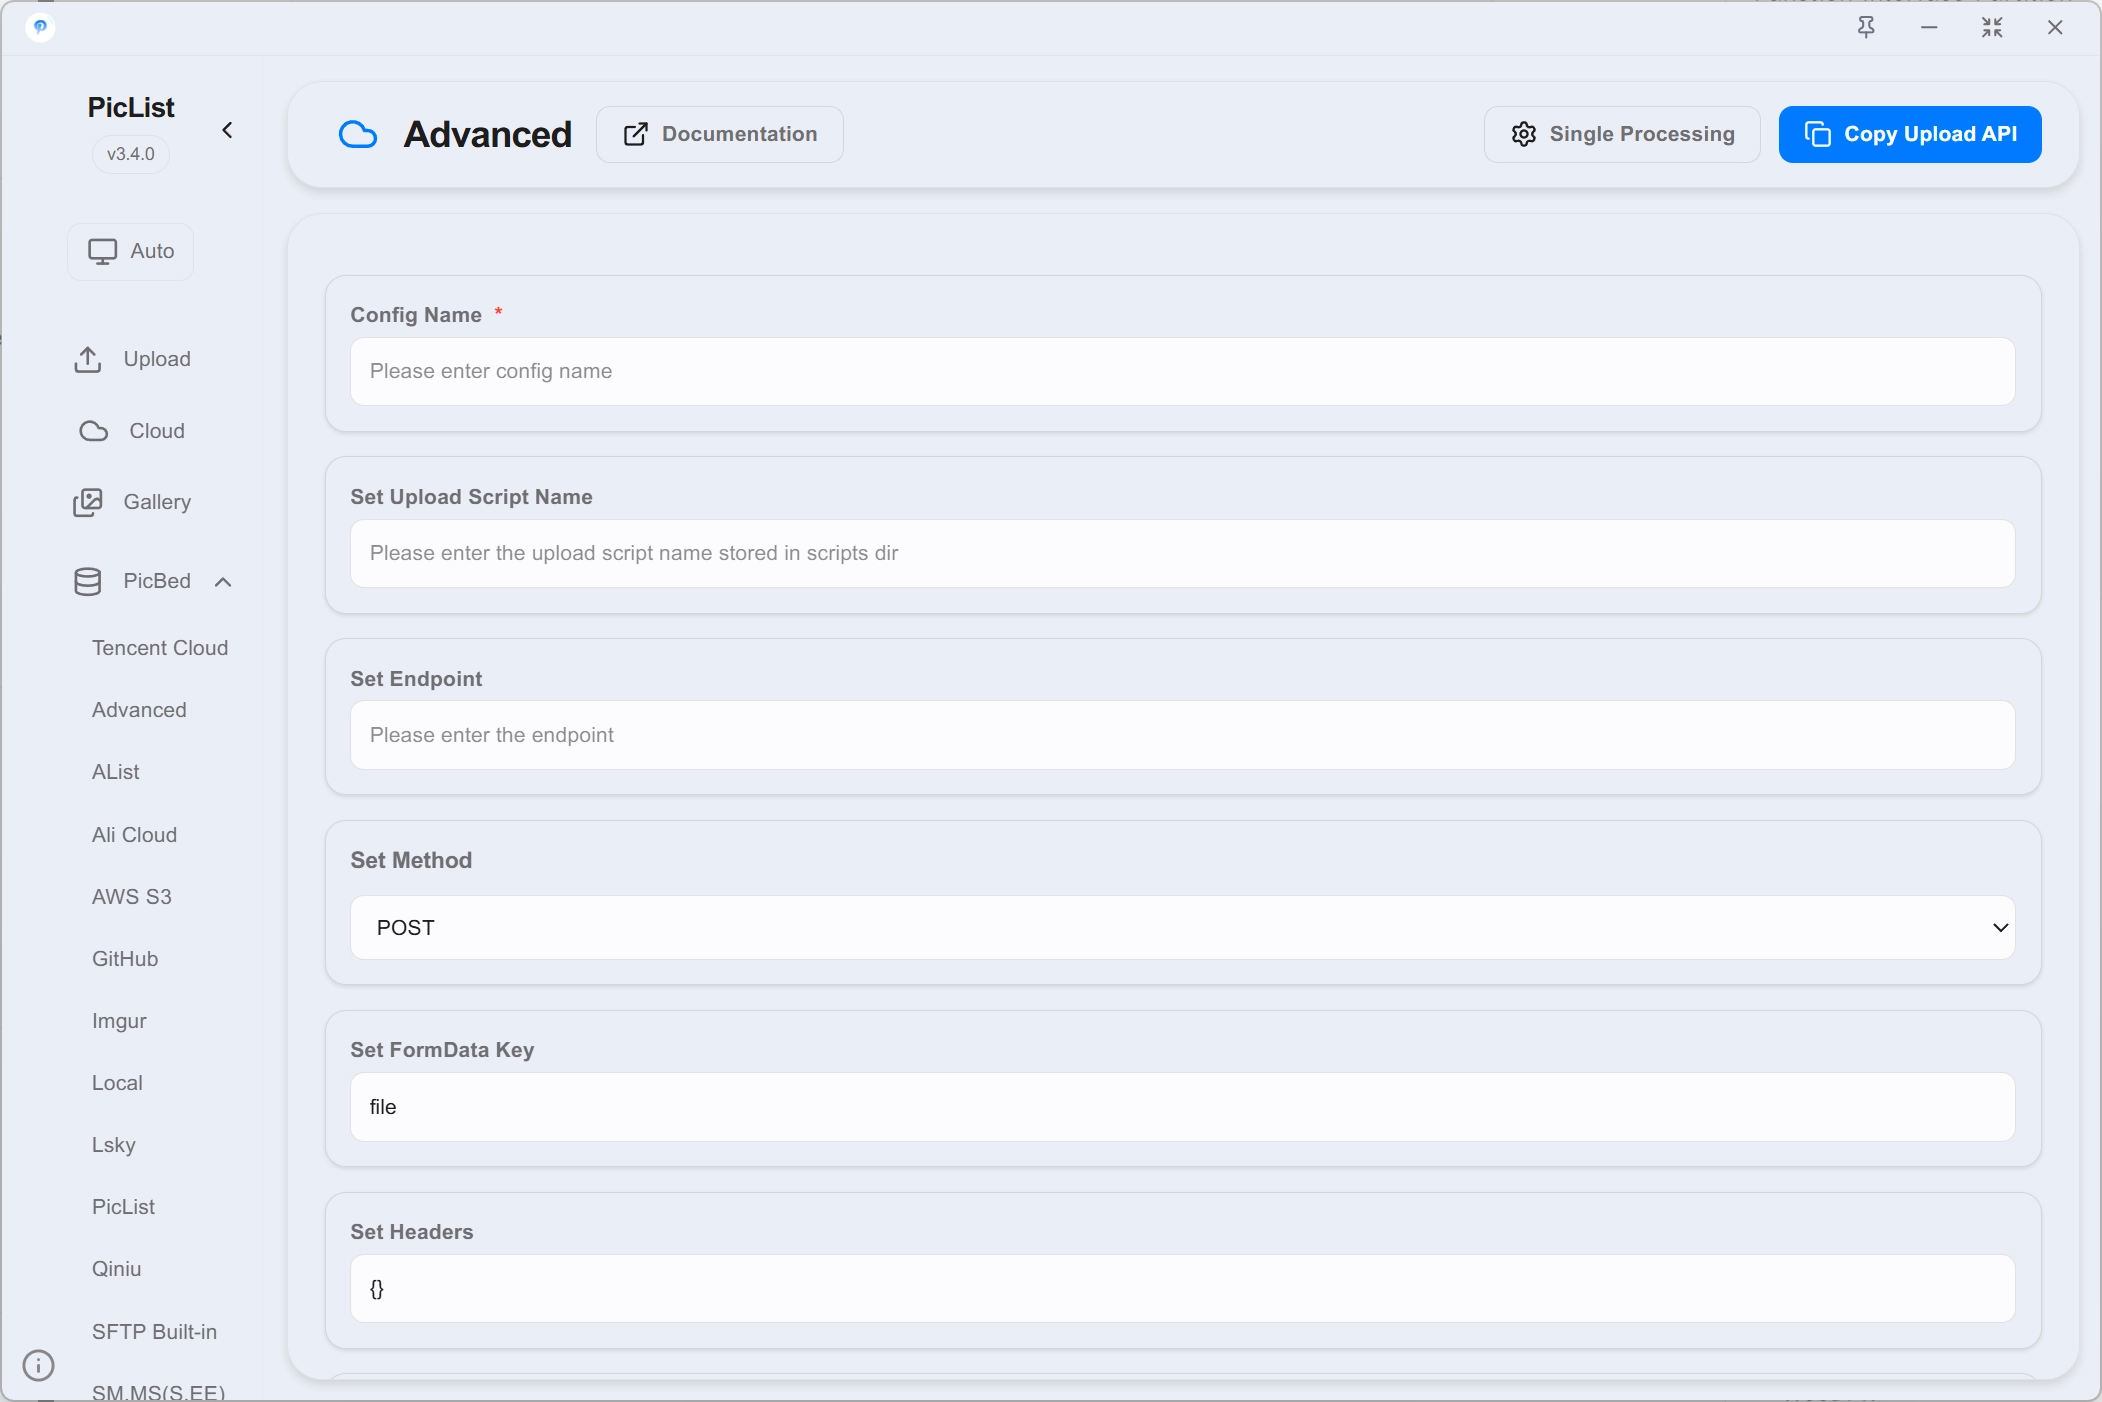Image resolution: width=2102 pixels, height=1402 pixels.
Task: Click Copy Upload API button
Action: pyautogui.click(x=1910, y=134)
